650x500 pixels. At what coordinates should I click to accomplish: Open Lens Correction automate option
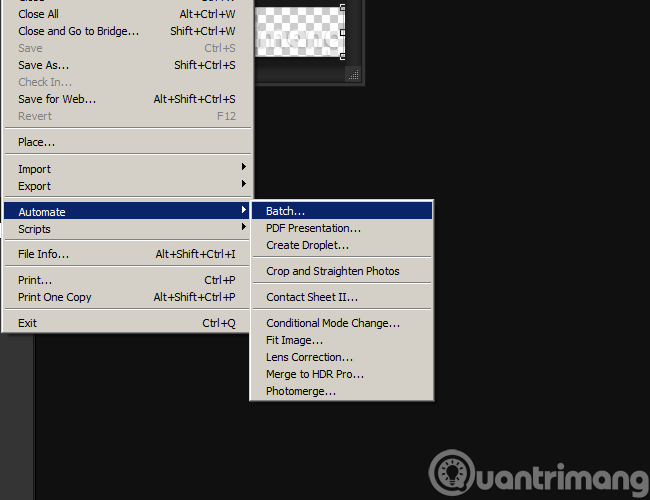342,357
